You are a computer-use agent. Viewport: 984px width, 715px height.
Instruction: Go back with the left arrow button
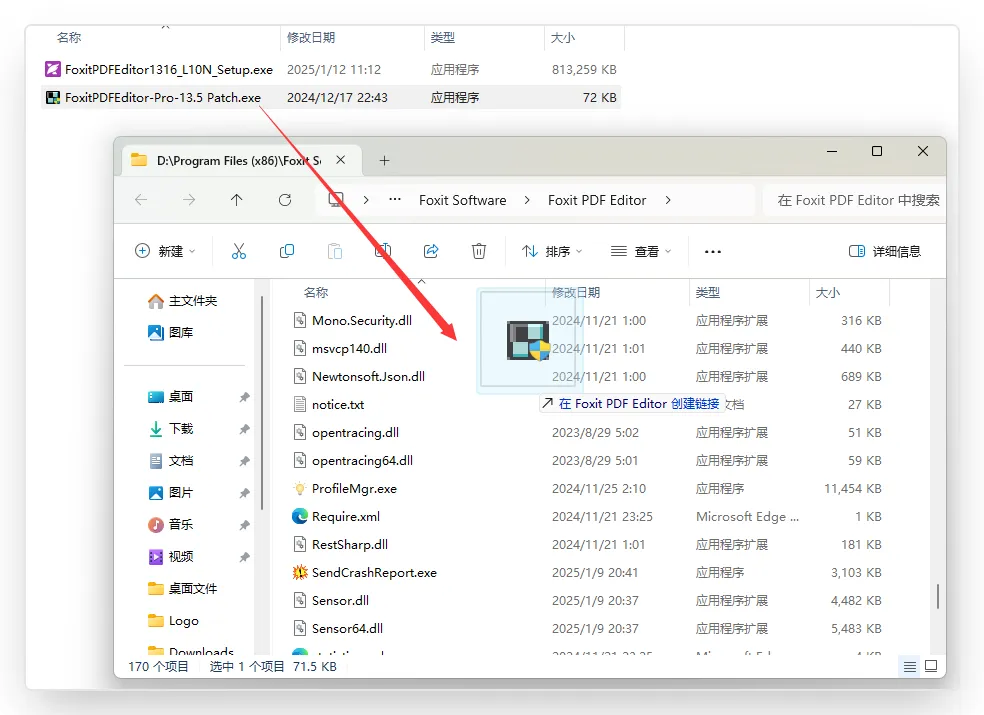pyautogui.click(x=141, y=200)
